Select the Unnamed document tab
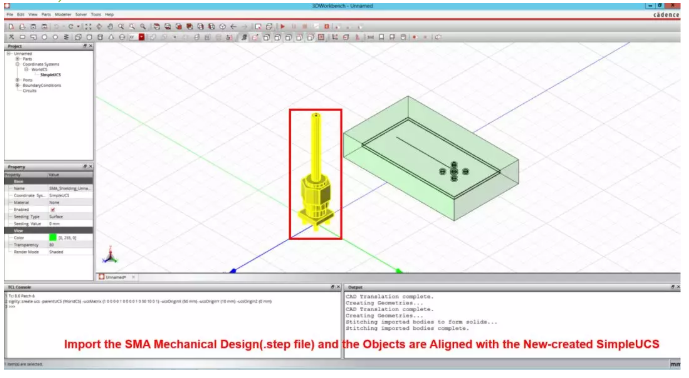The height and width of the screenshot is (378, 689). 116,277
